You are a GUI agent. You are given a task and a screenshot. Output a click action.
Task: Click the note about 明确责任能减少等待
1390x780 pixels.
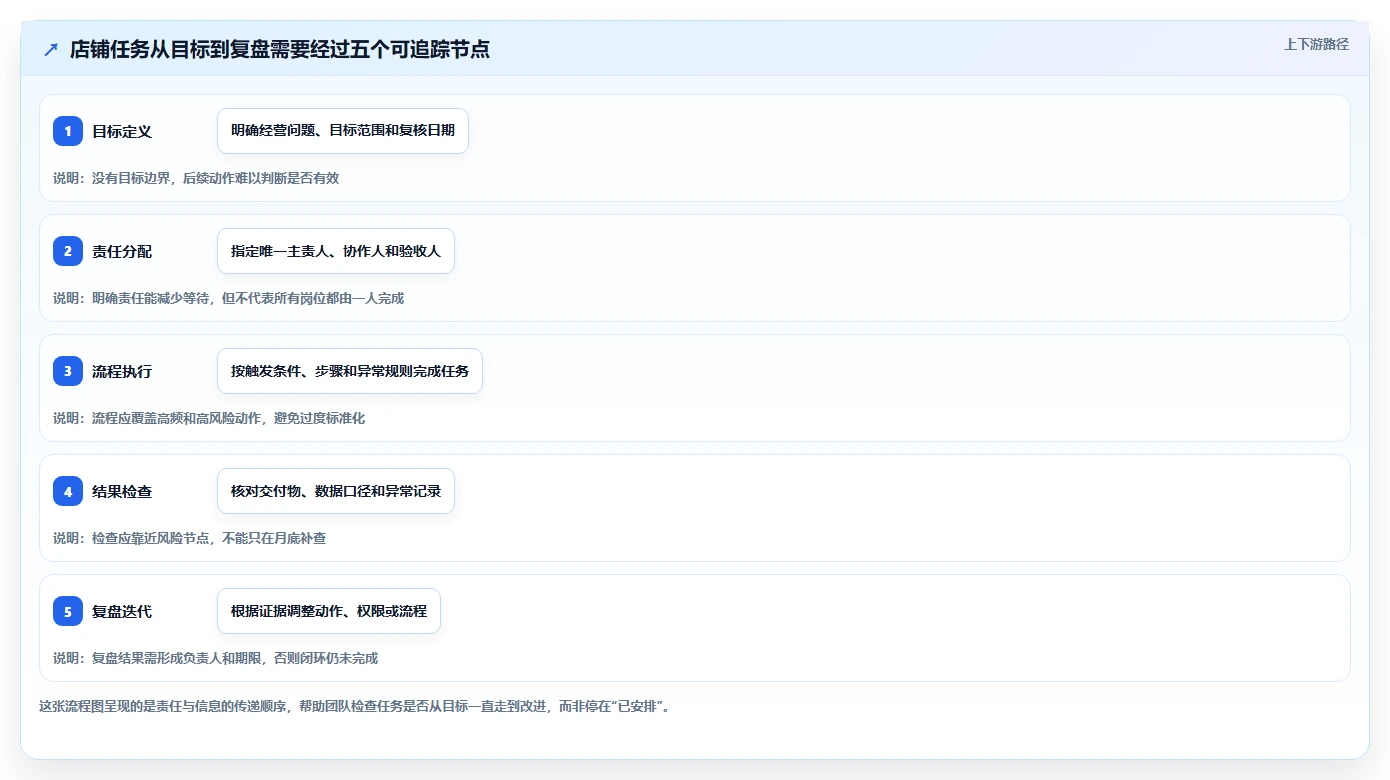click(228, 298)
